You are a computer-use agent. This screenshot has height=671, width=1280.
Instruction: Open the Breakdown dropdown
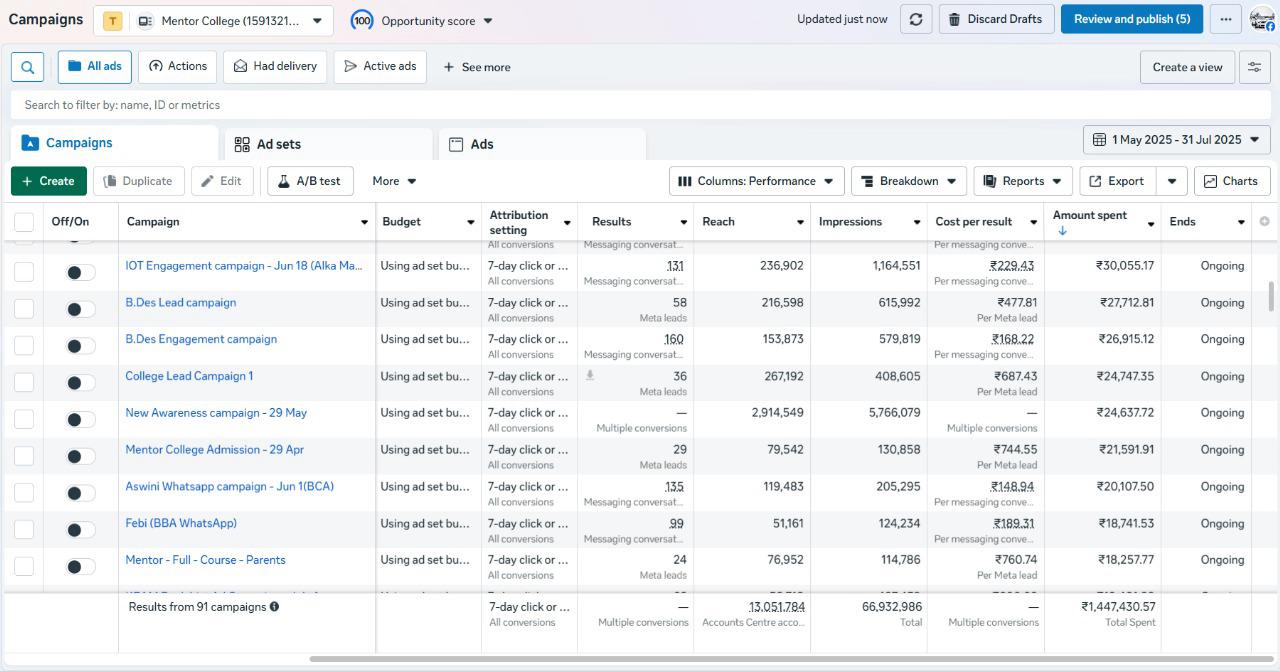click(908, 181)
